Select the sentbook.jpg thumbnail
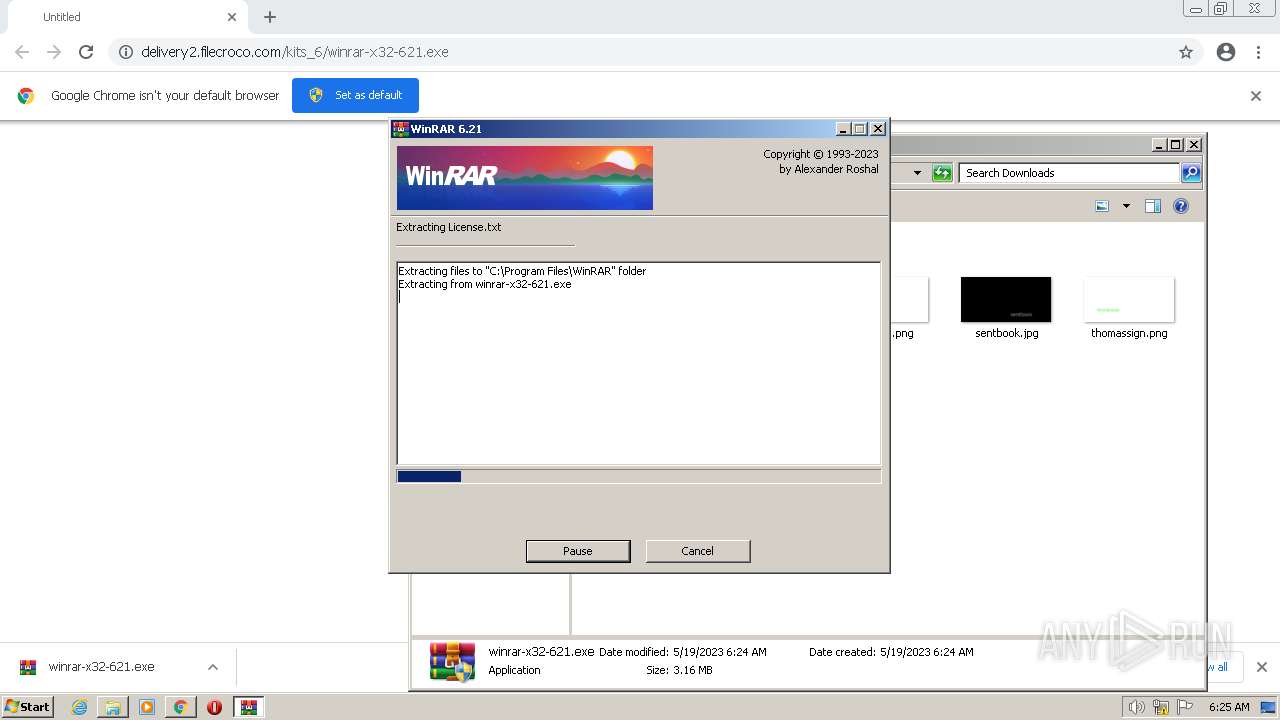The image size is (1280, 720). pos(1006,300)
